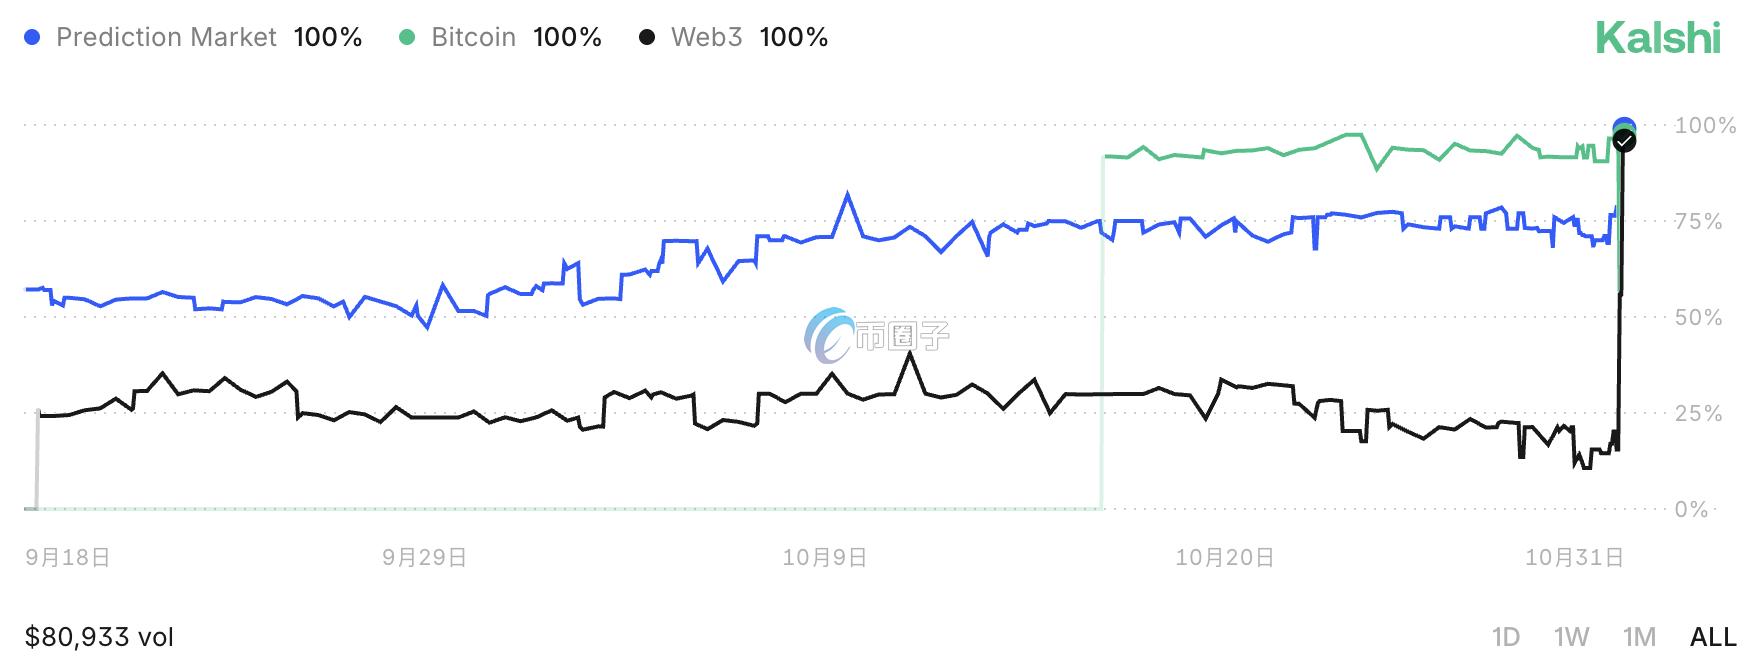This screenshot has width=1758, height=672.
Task: Select the 1M time range
Action: pyautogui.click(x=1639, y=637)
